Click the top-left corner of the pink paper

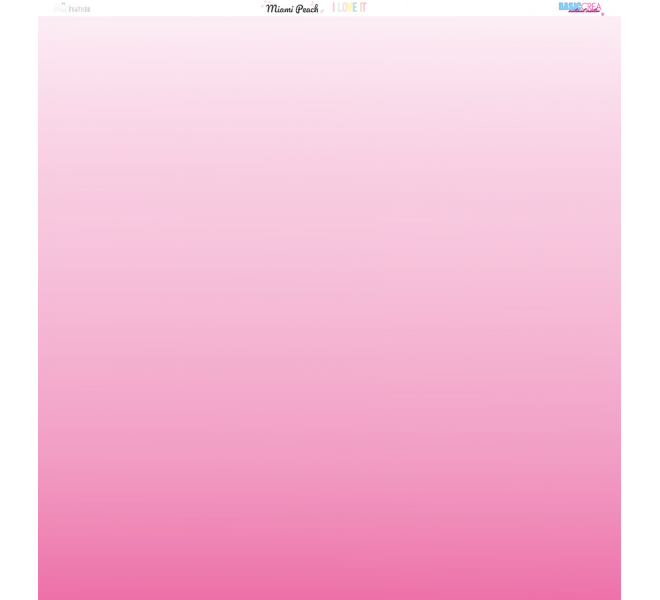[40, 18]
